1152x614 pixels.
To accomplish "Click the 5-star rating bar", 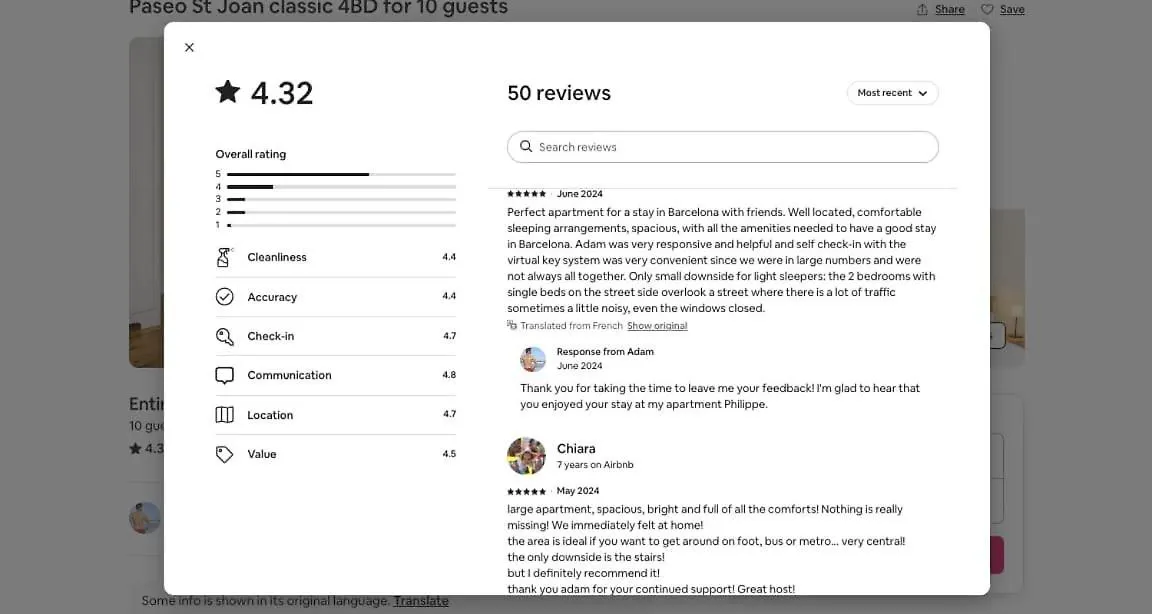I will [341, 174].
